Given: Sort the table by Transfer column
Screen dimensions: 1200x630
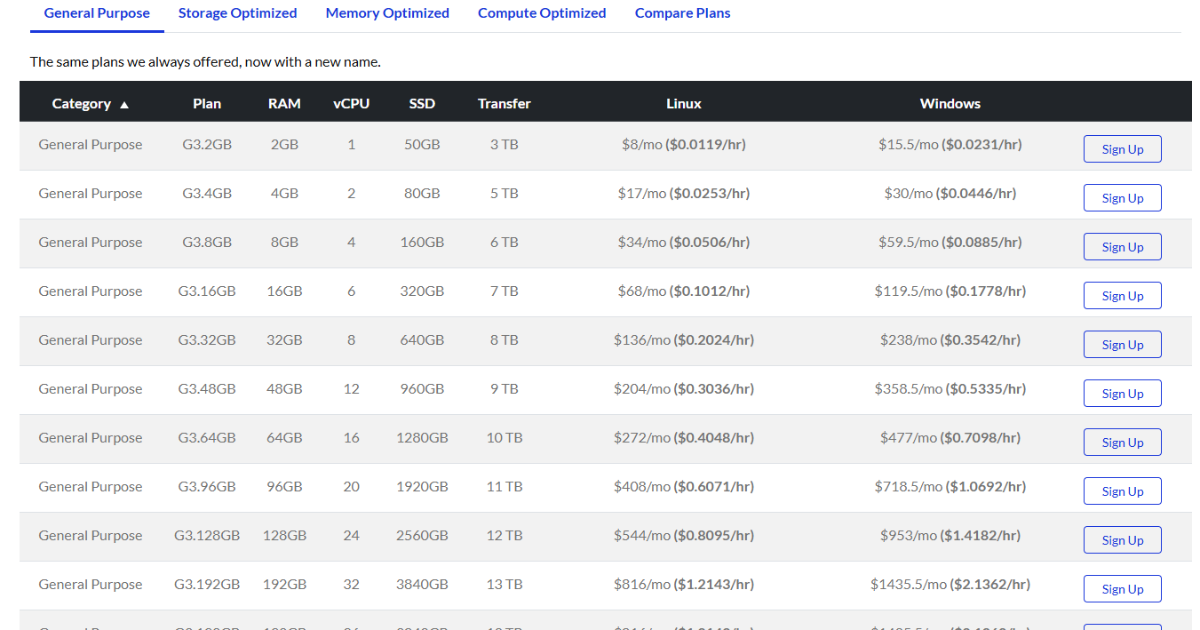Looking at the screenshot, I should point(504,103).
